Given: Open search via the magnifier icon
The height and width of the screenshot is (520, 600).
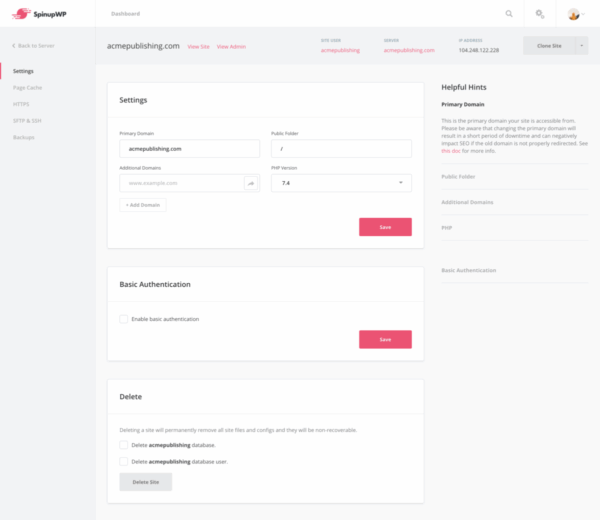Looking at the screenshot, I should [509, 14].
